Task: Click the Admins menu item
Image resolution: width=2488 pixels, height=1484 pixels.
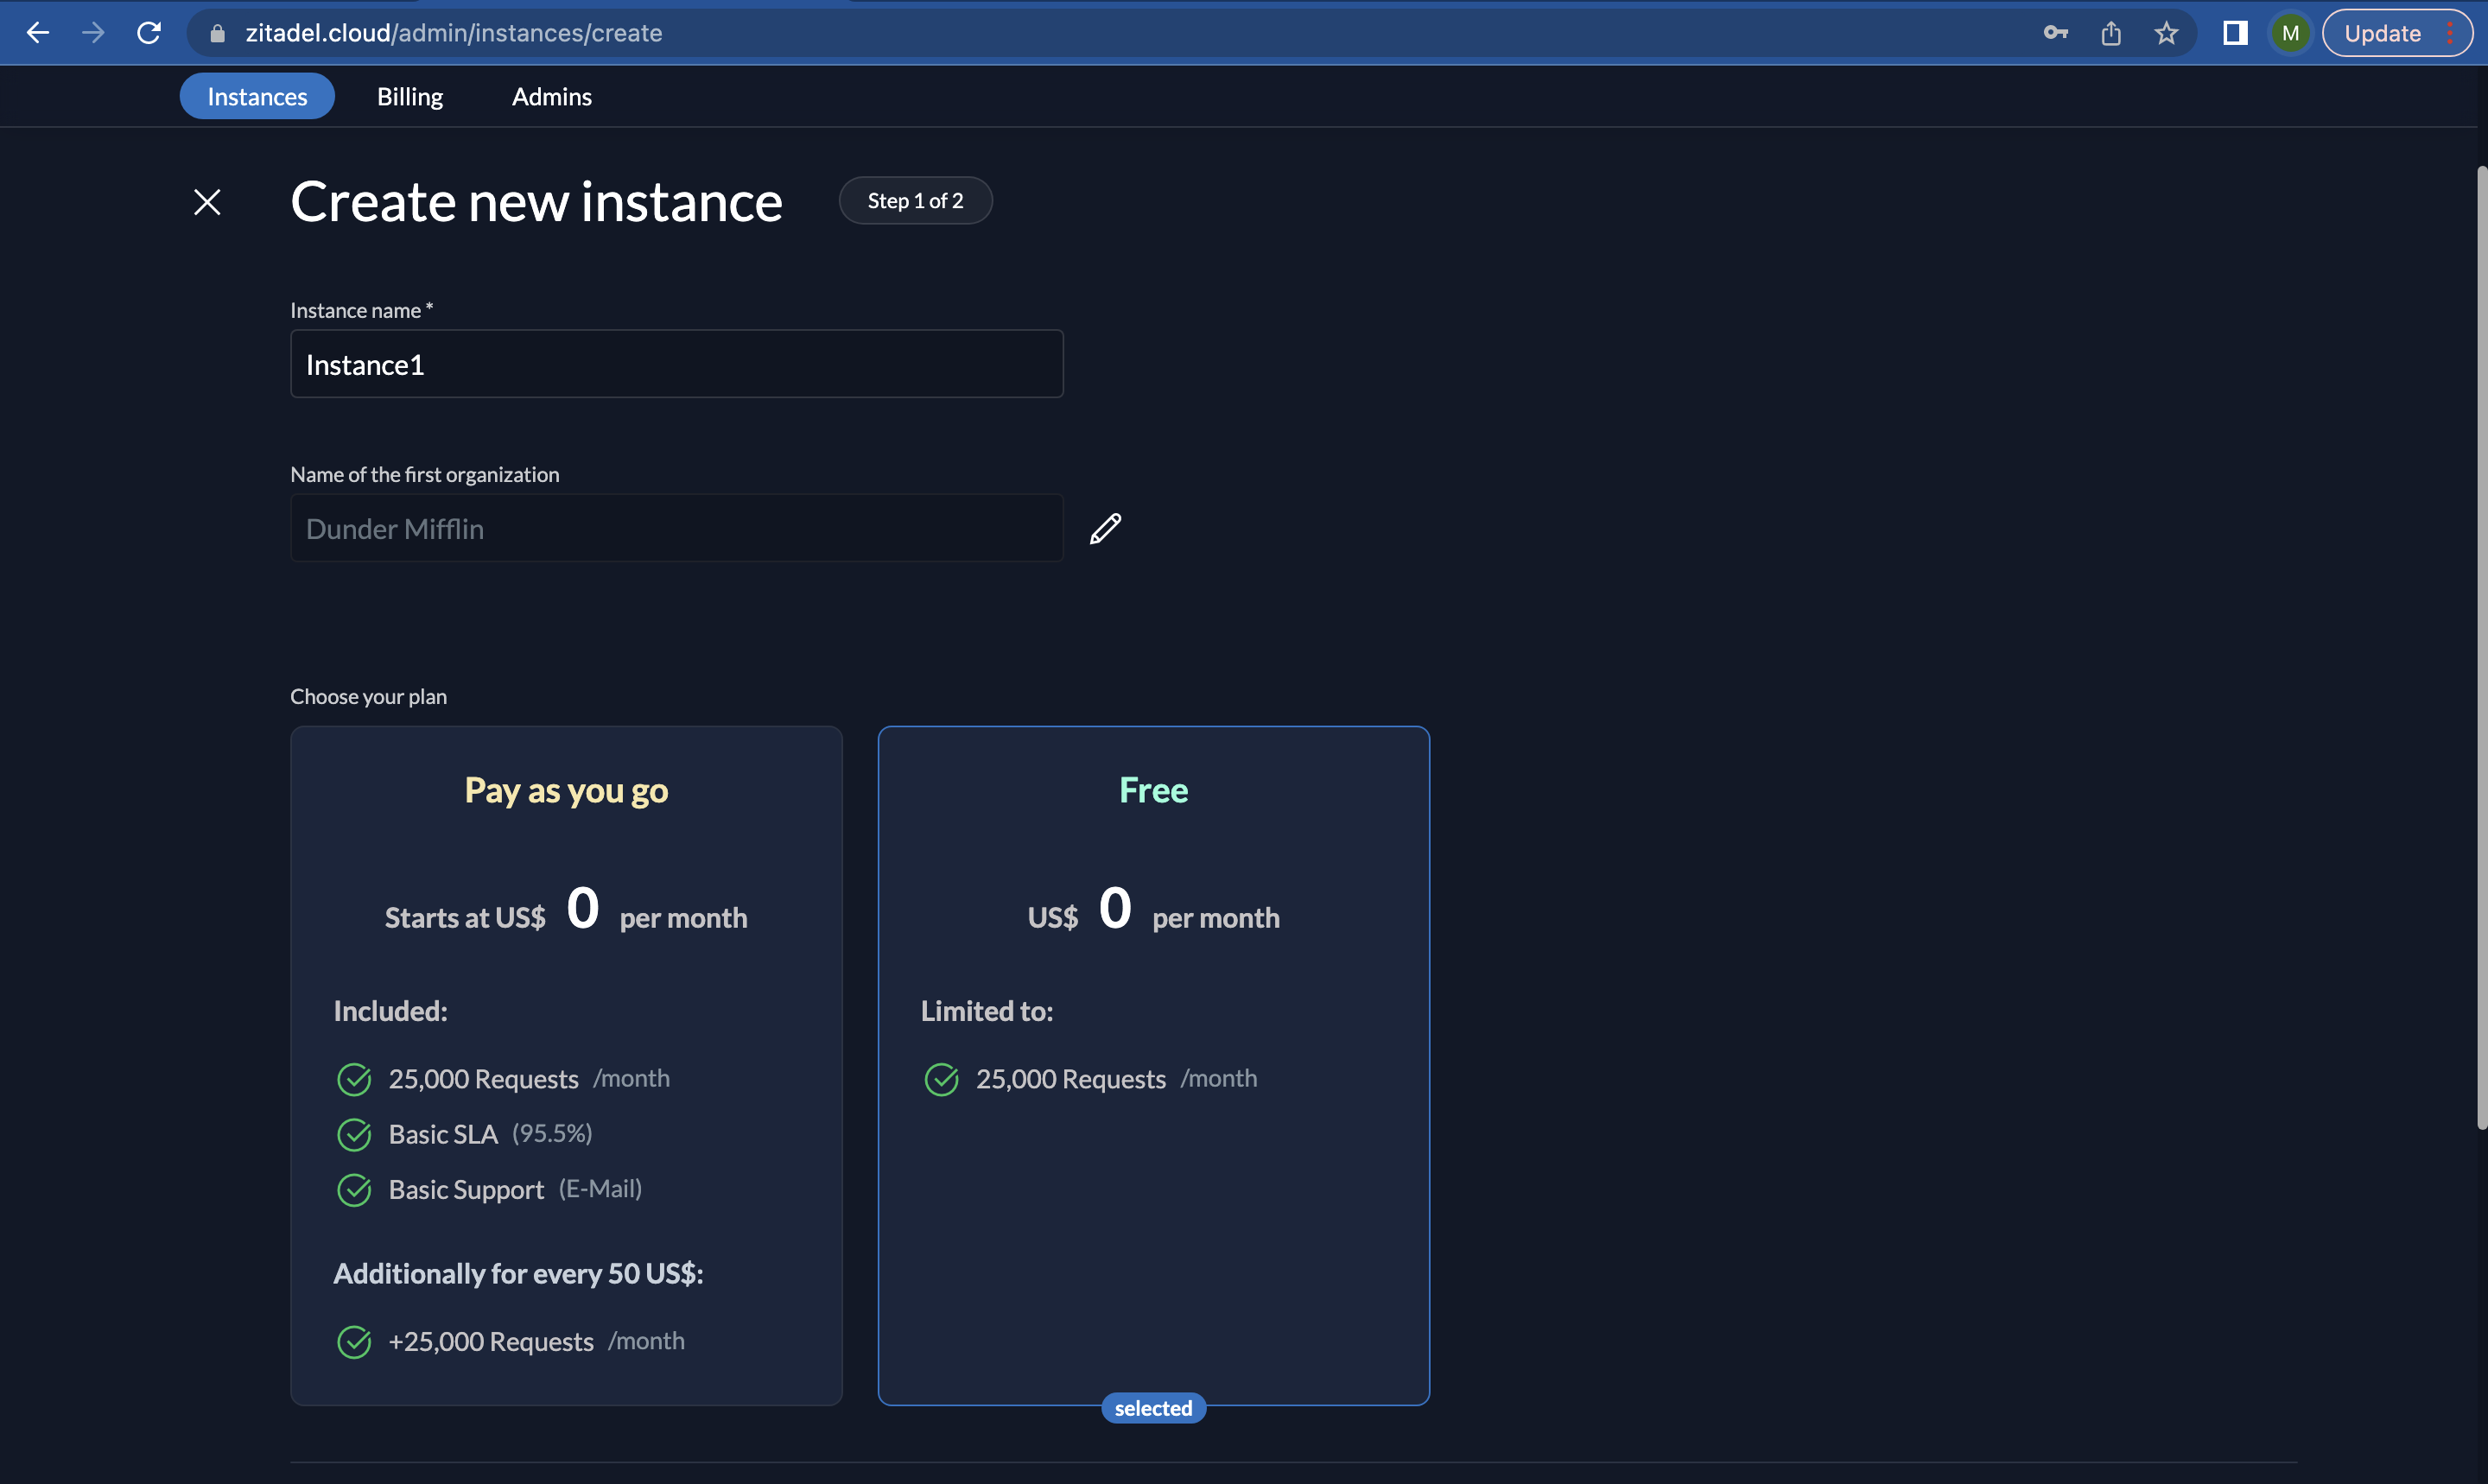Action: 551,95
